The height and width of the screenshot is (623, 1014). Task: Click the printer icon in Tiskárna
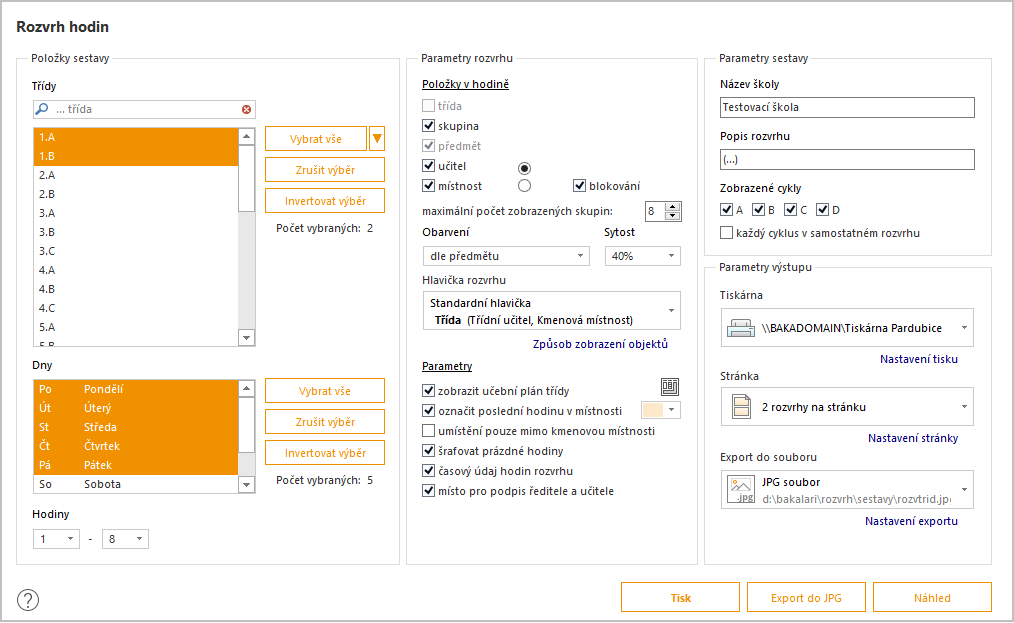coord(740,328)
